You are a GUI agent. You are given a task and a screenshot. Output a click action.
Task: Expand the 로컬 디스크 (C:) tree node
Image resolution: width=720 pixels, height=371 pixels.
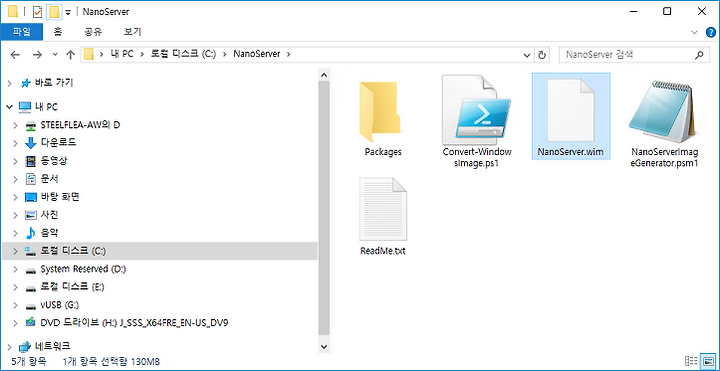click(x=16, y=251)
